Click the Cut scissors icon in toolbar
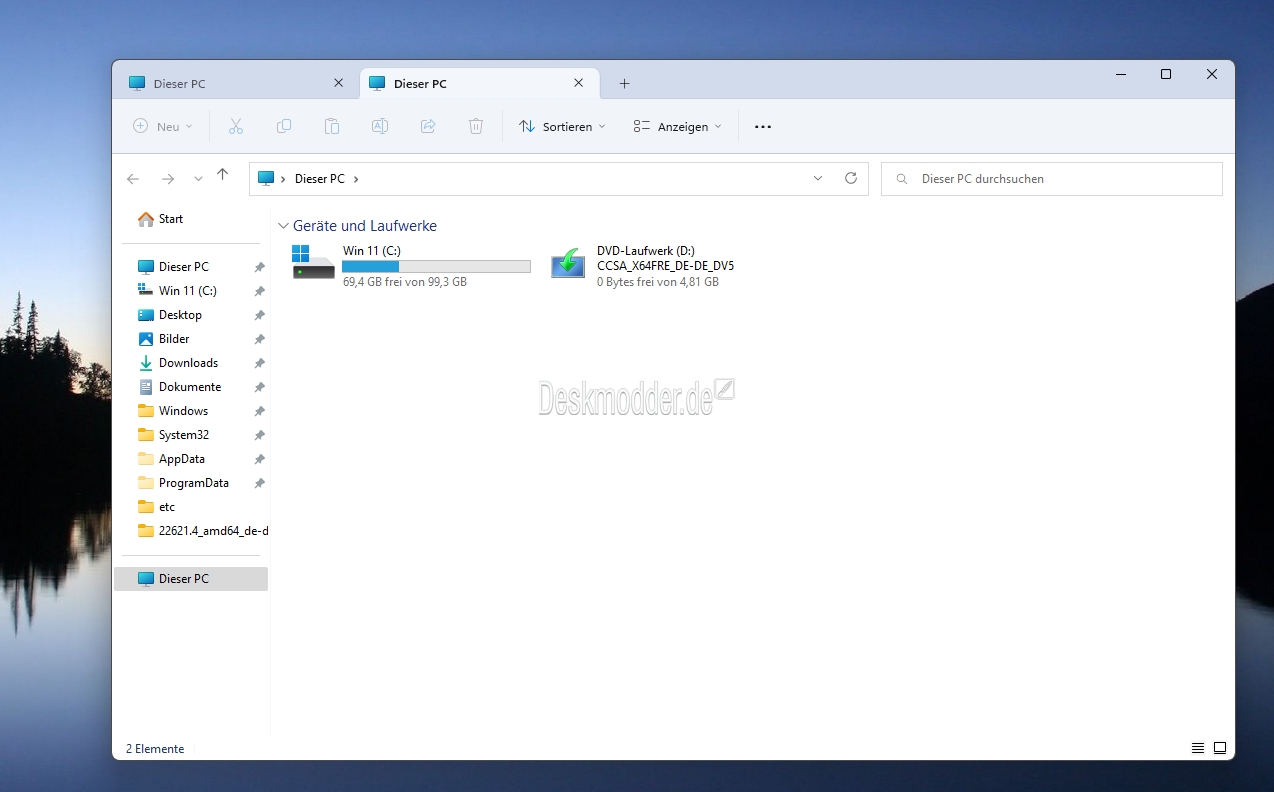This screenshot has height=792, width=1274. point(236,126)
